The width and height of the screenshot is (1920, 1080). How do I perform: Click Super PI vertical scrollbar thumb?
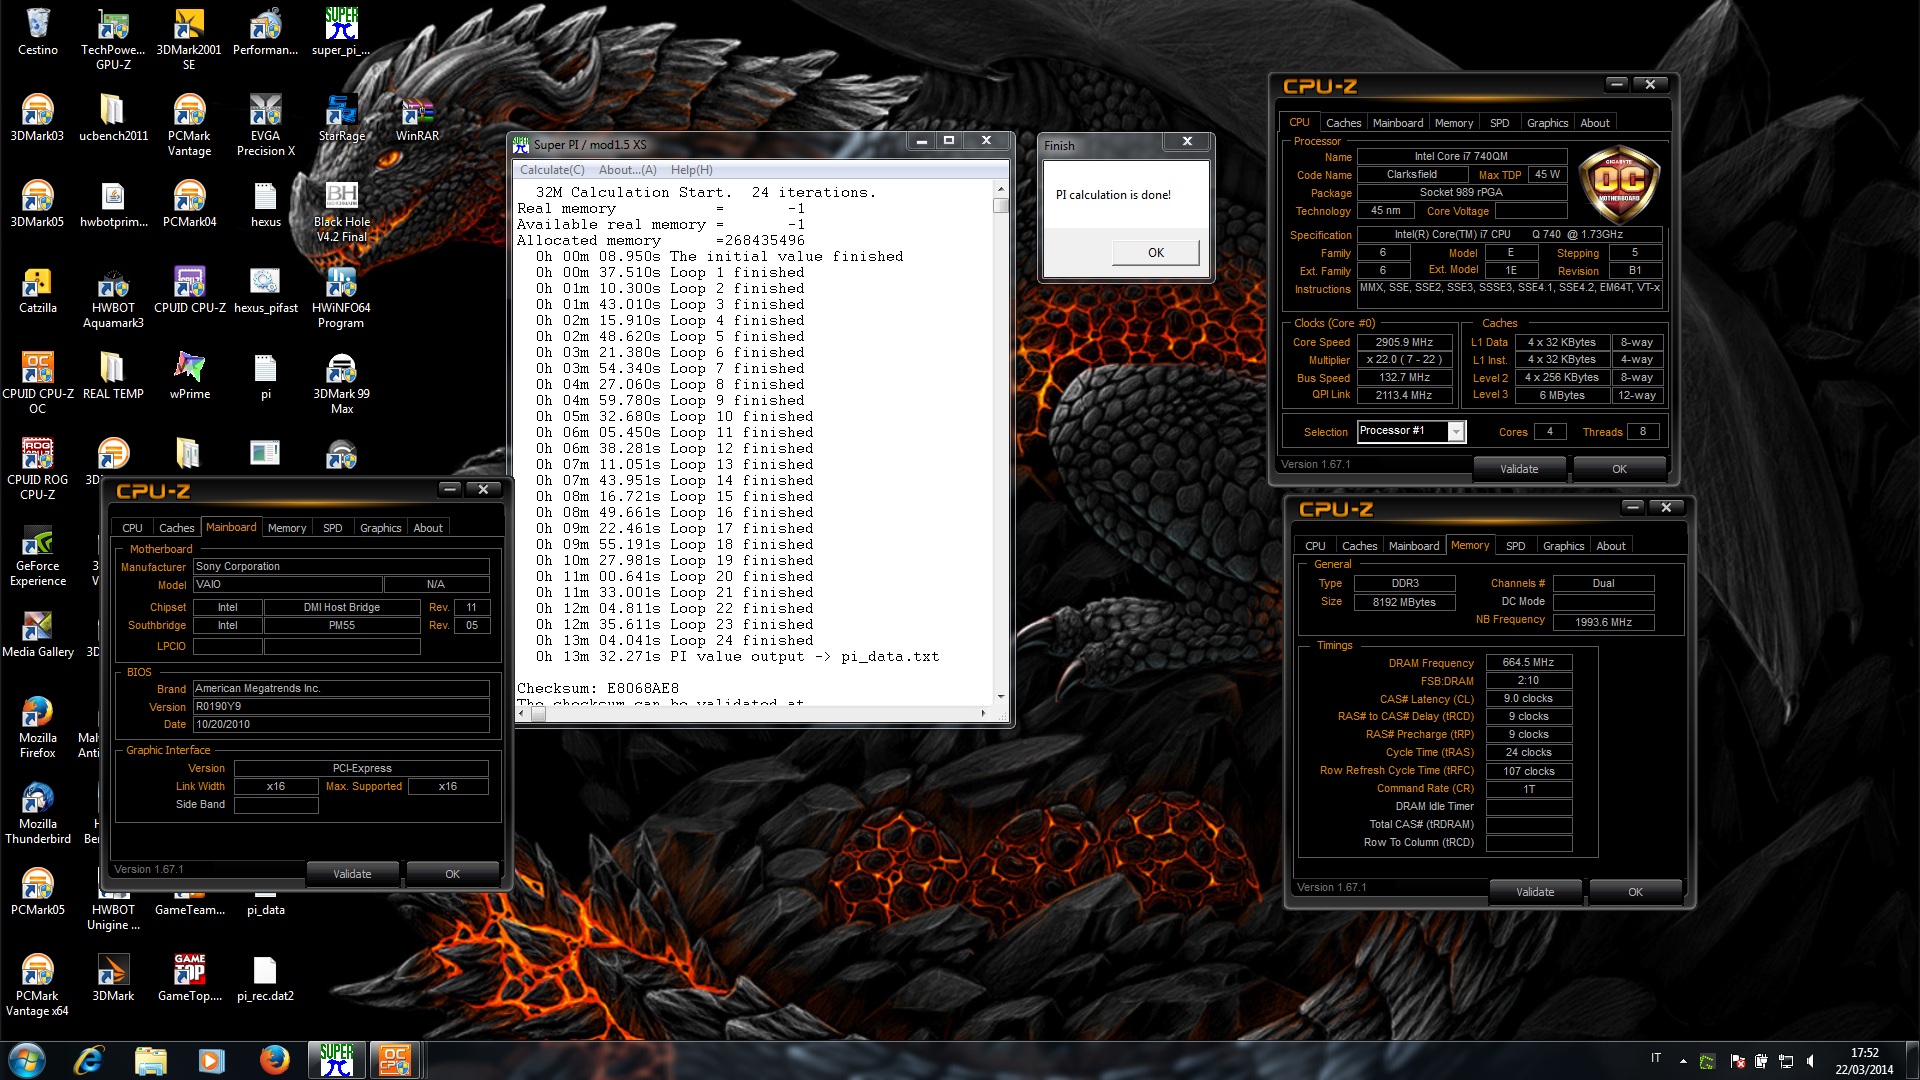tap(1000, 206)
